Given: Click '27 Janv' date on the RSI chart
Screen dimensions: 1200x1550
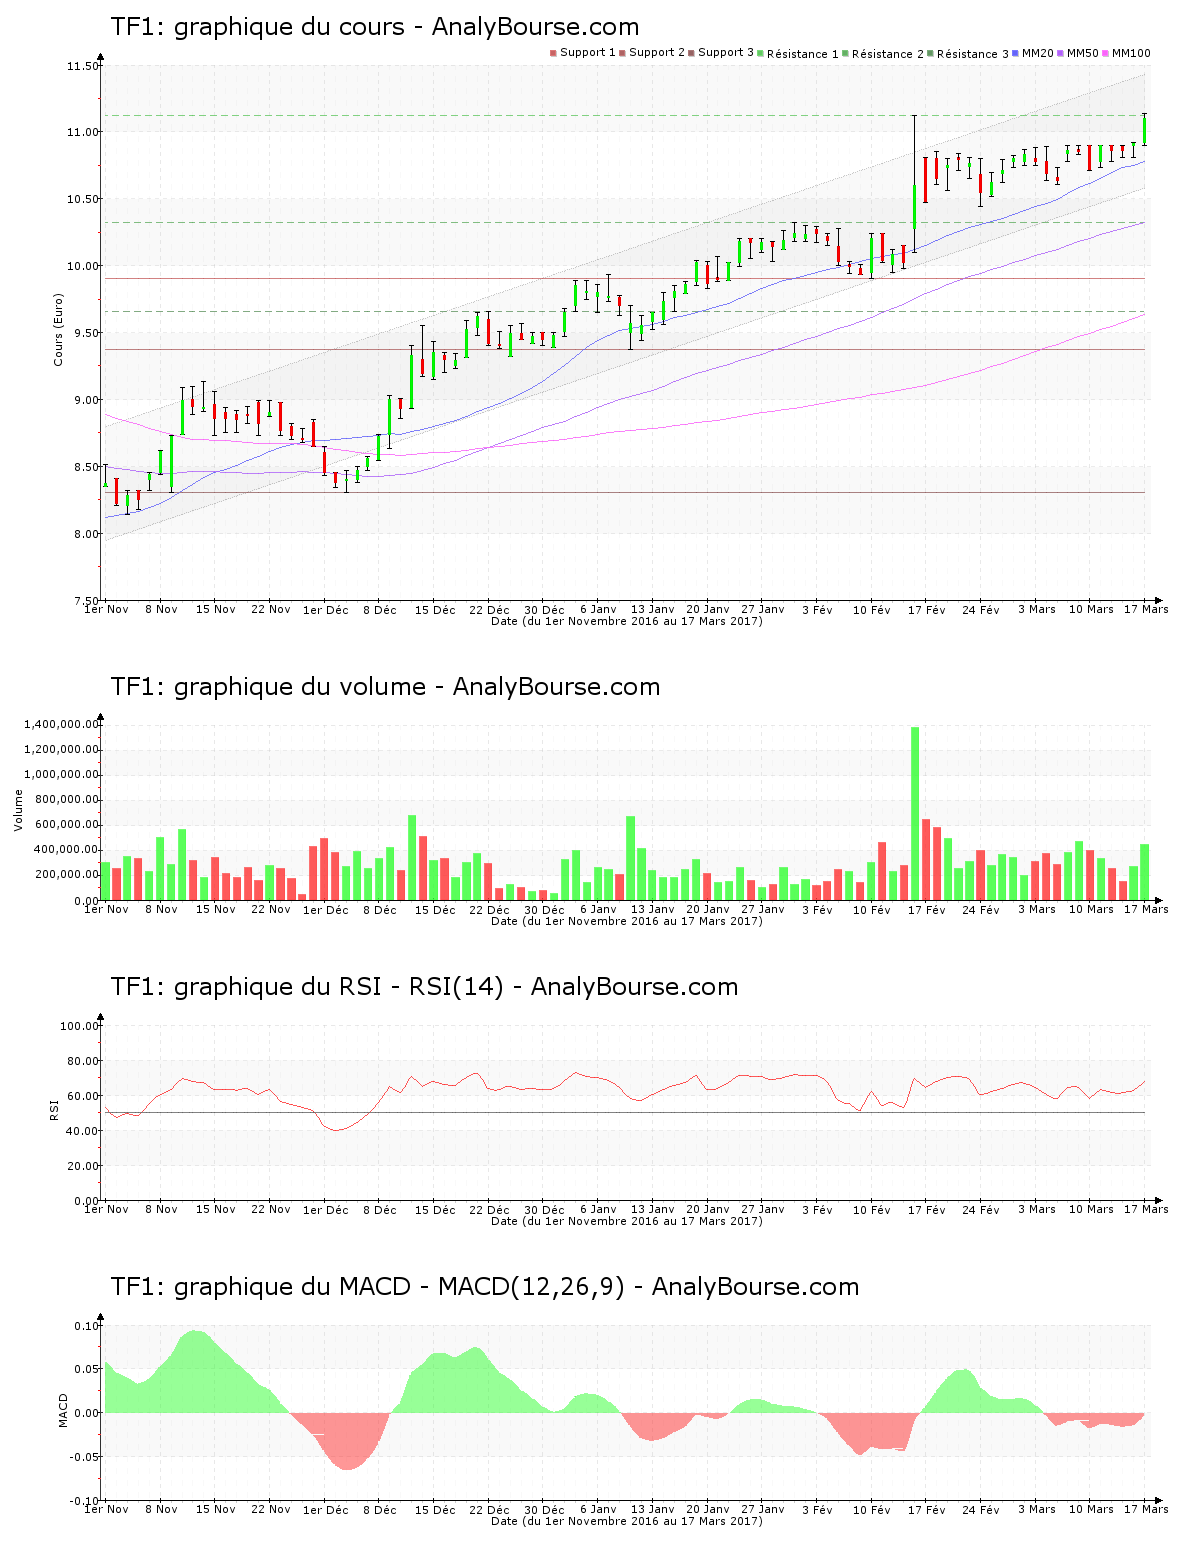Looking at the screenshot, I should tap(763, 1209).
